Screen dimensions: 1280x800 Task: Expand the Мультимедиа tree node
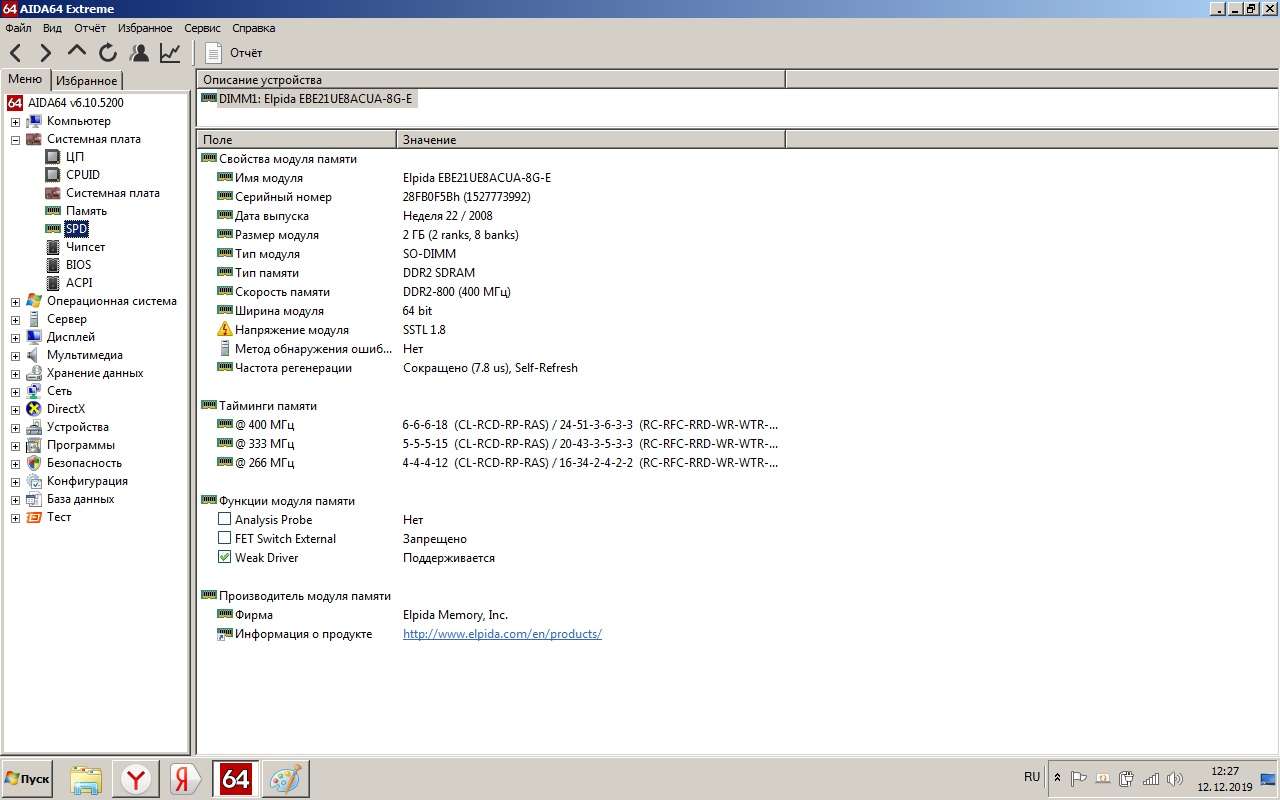[15, 356]
